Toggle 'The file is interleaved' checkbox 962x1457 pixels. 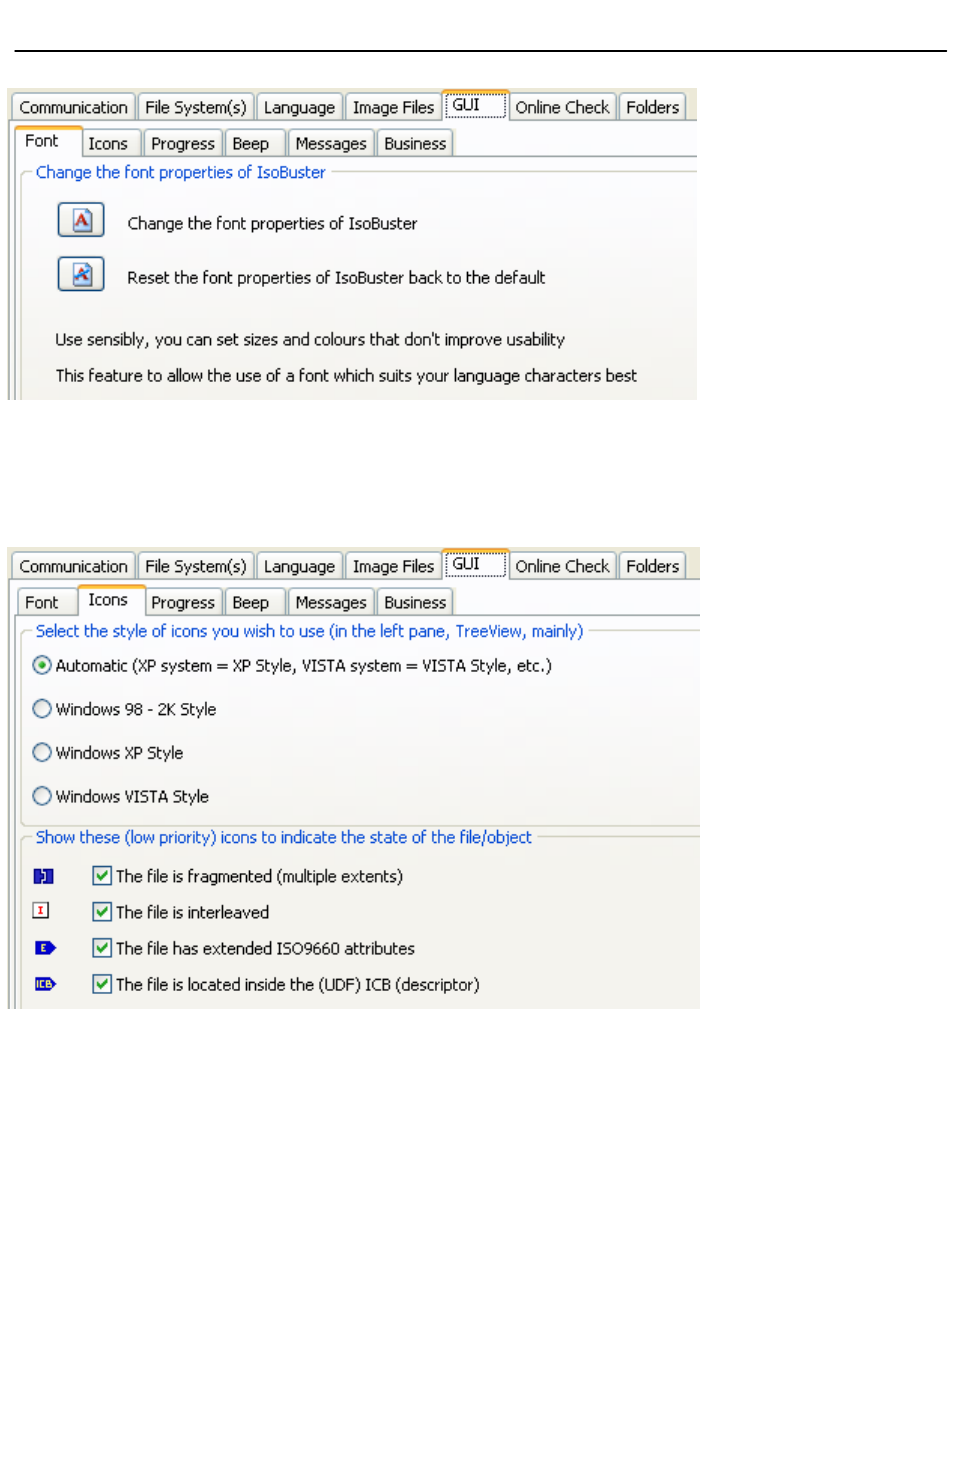[x=102, y=912]
